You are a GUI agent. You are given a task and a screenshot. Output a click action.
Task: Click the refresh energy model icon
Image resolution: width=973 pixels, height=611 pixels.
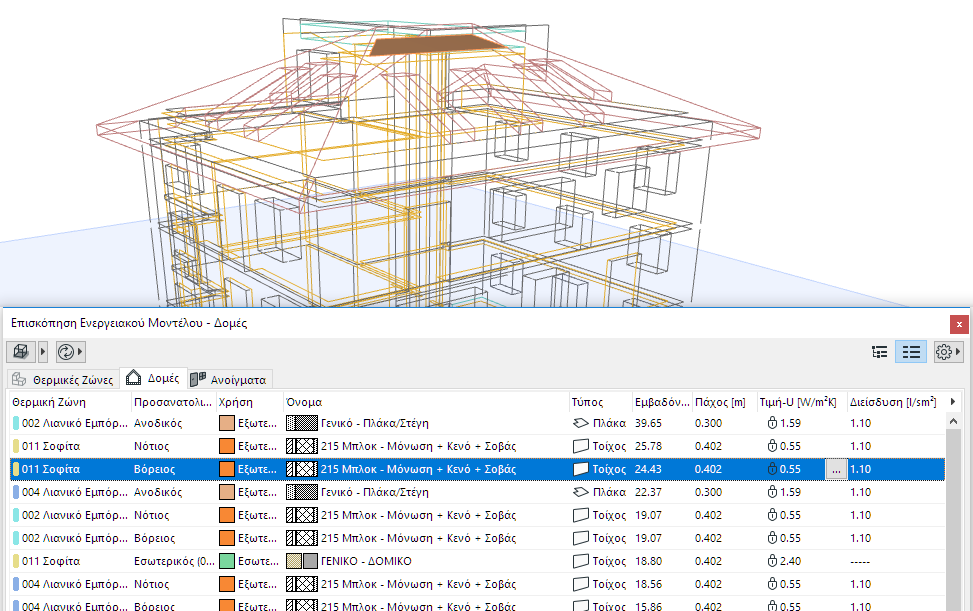(x=66, y=352)
